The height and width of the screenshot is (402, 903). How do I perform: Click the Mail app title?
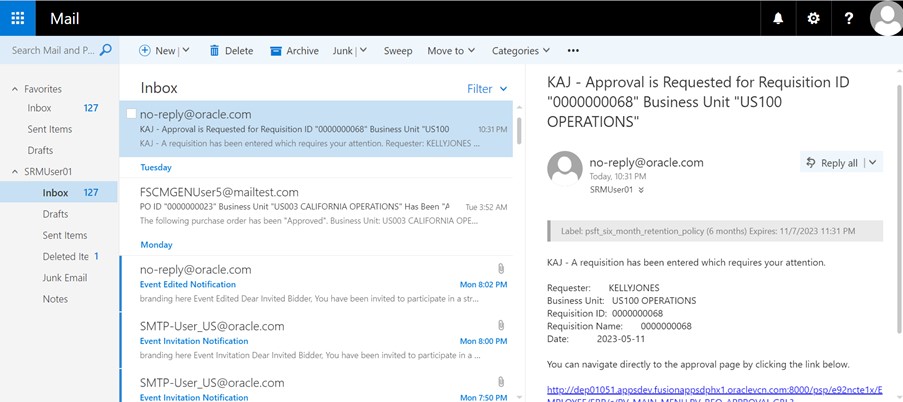[x=64, y=18]
